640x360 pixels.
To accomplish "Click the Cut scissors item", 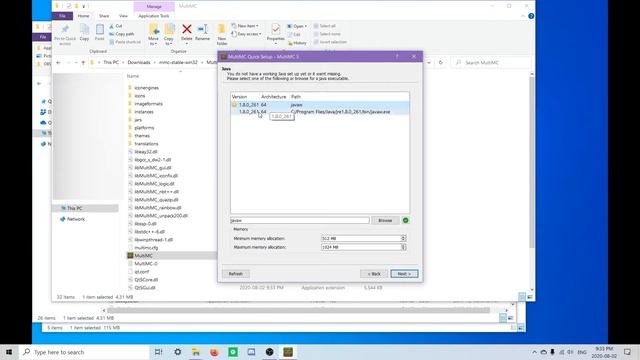I will click(116, 26).
